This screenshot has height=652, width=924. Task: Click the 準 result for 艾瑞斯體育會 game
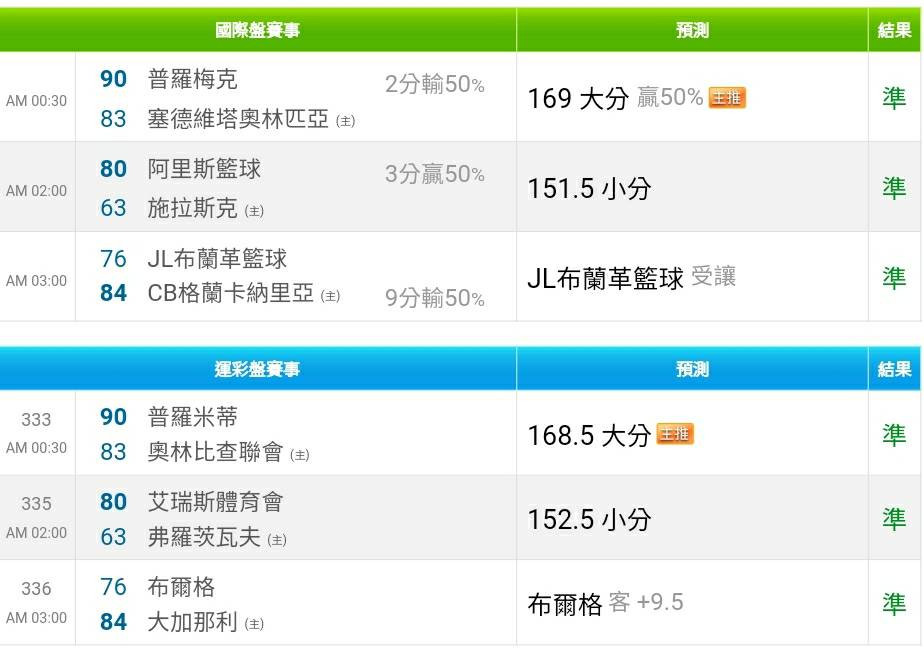[x=894, y=519]
